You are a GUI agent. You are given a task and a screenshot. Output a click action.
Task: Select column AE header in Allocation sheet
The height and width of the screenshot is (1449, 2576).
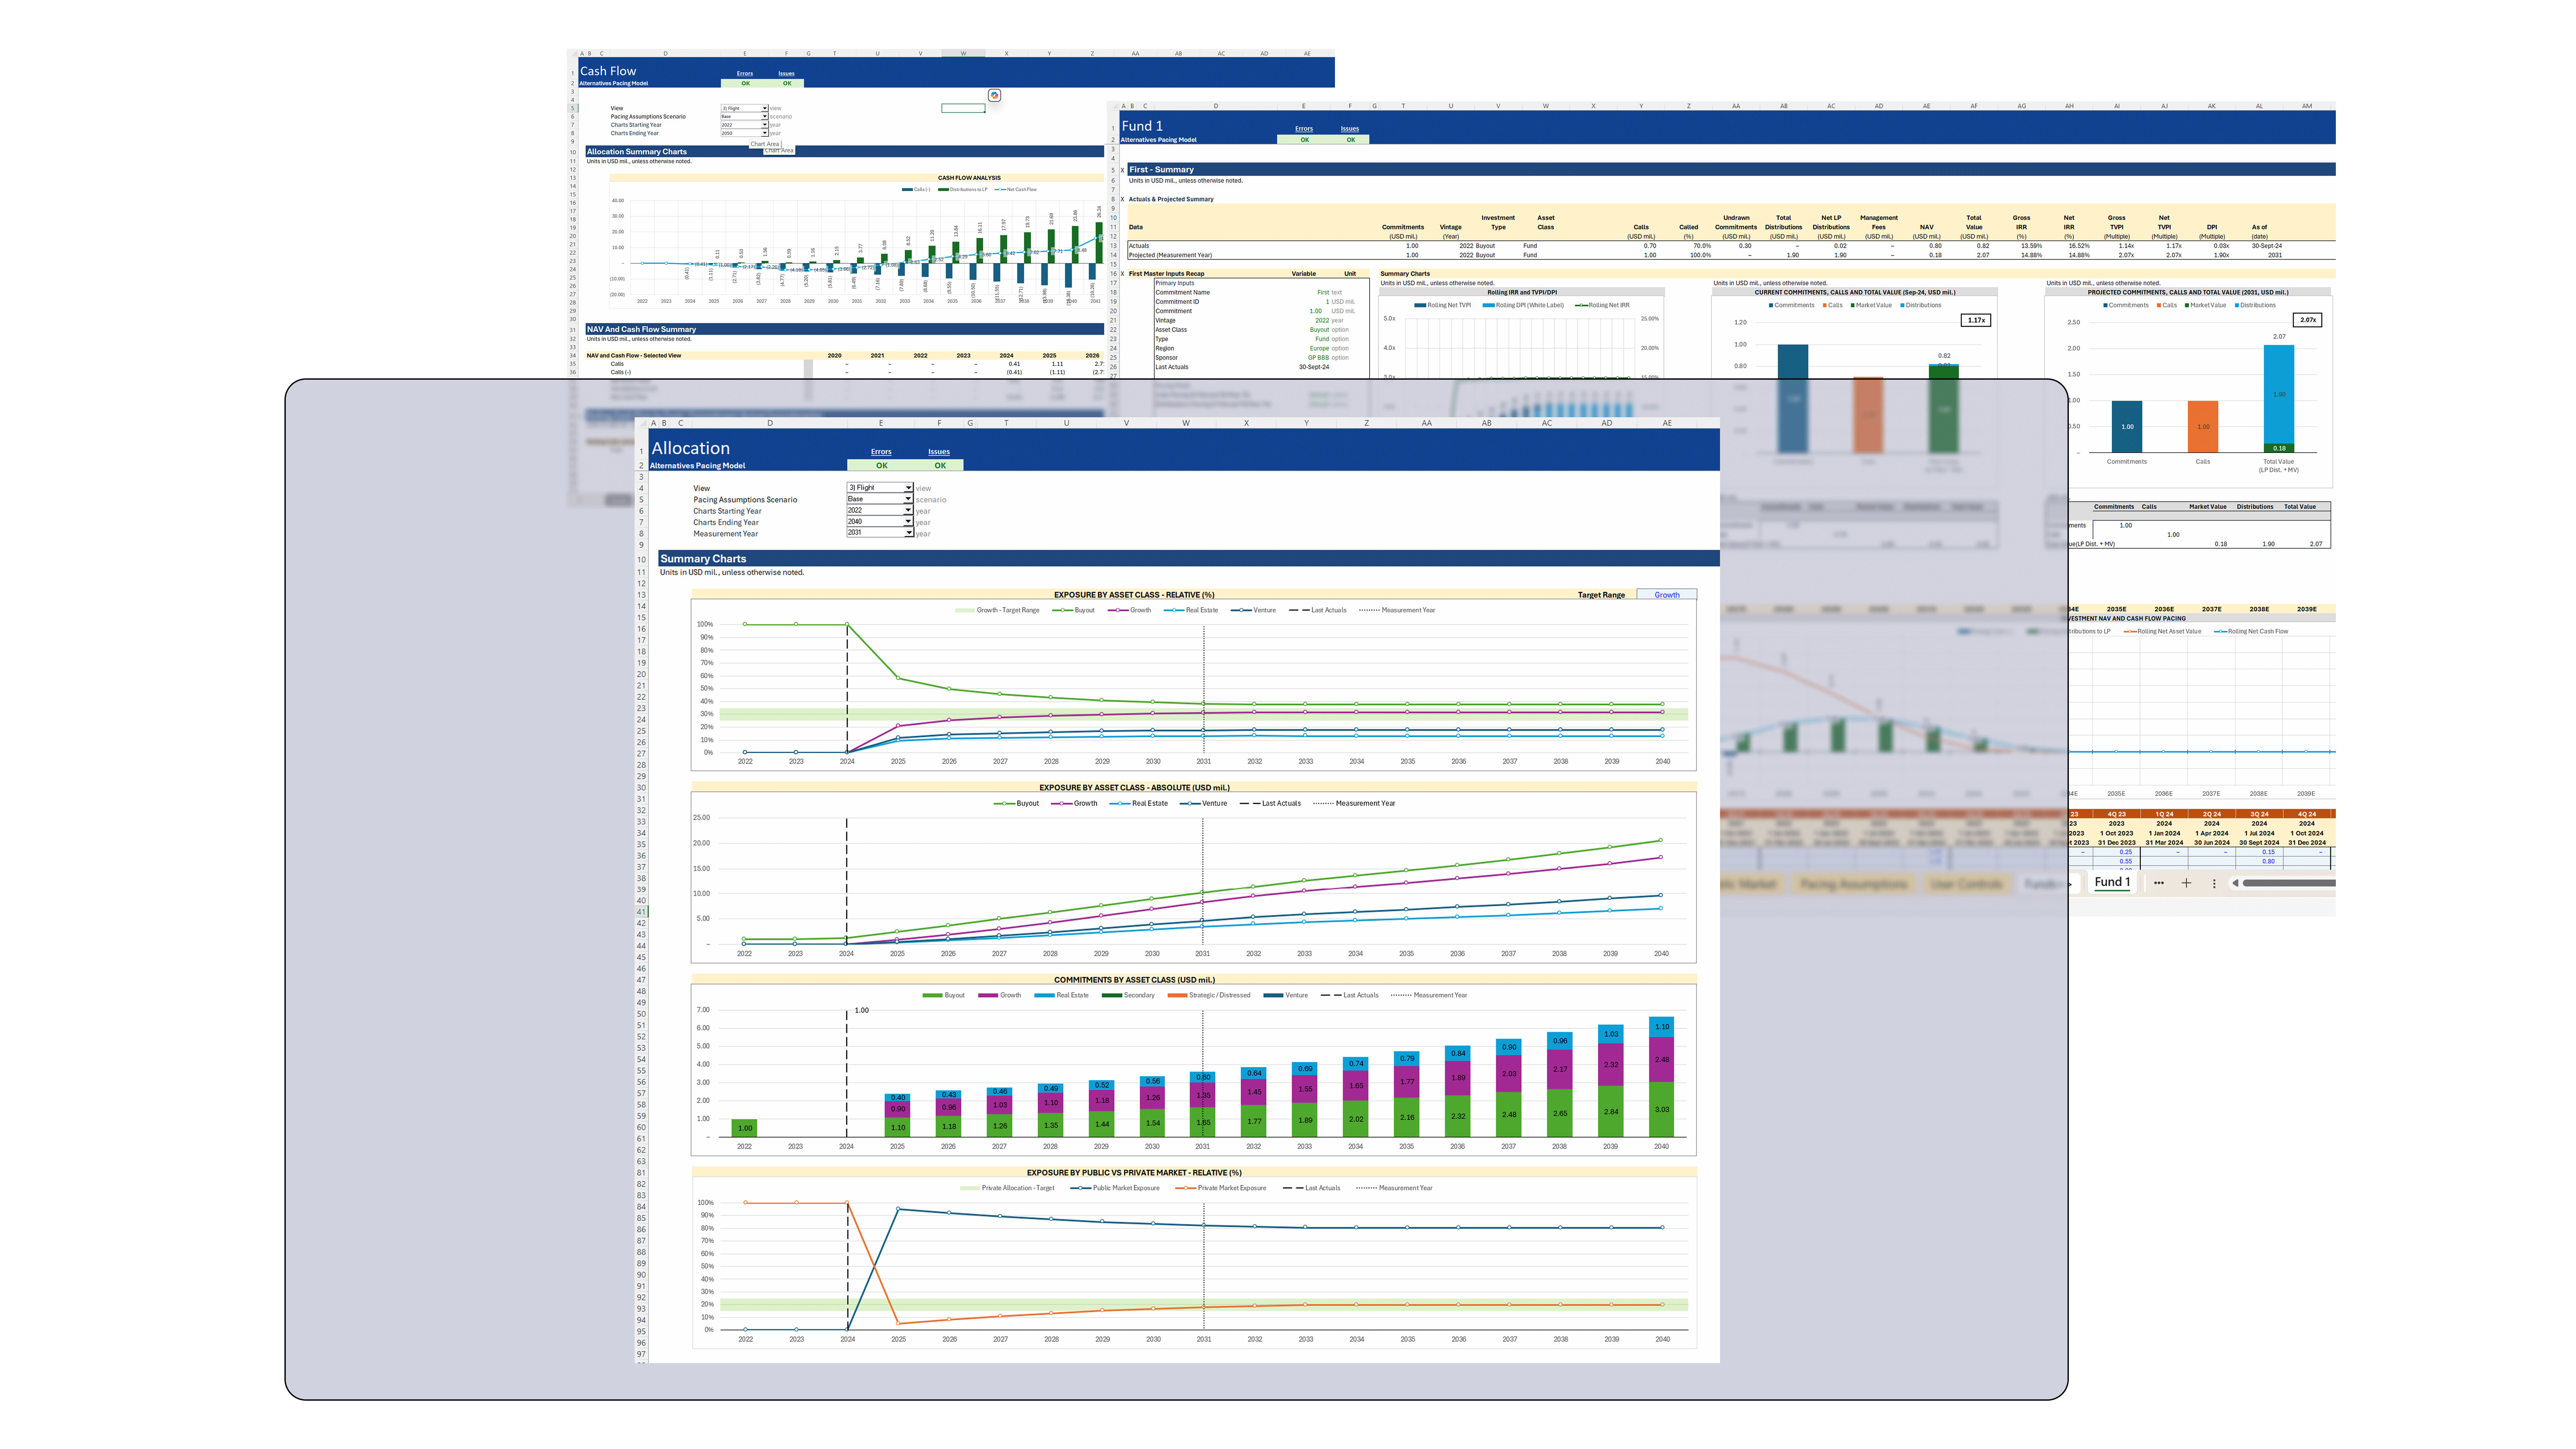pos(1667,423)
